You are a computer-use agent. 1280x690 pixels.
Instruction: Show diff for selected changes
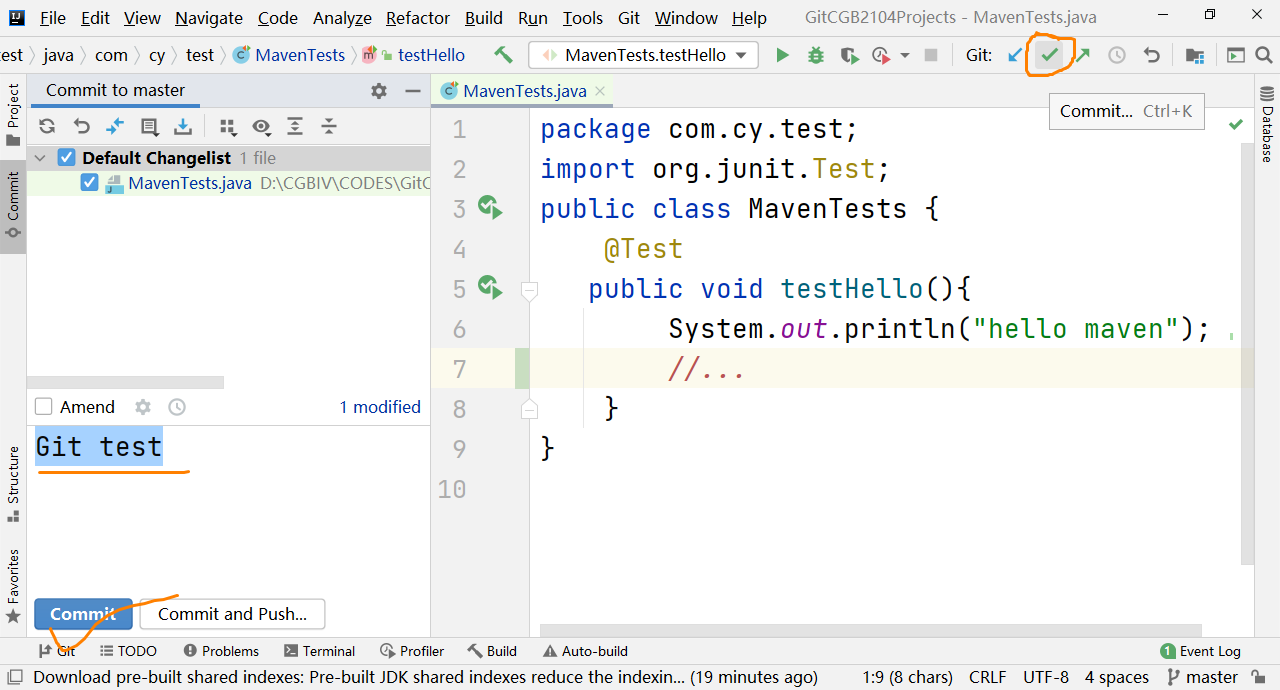click(x=115, y=126)
